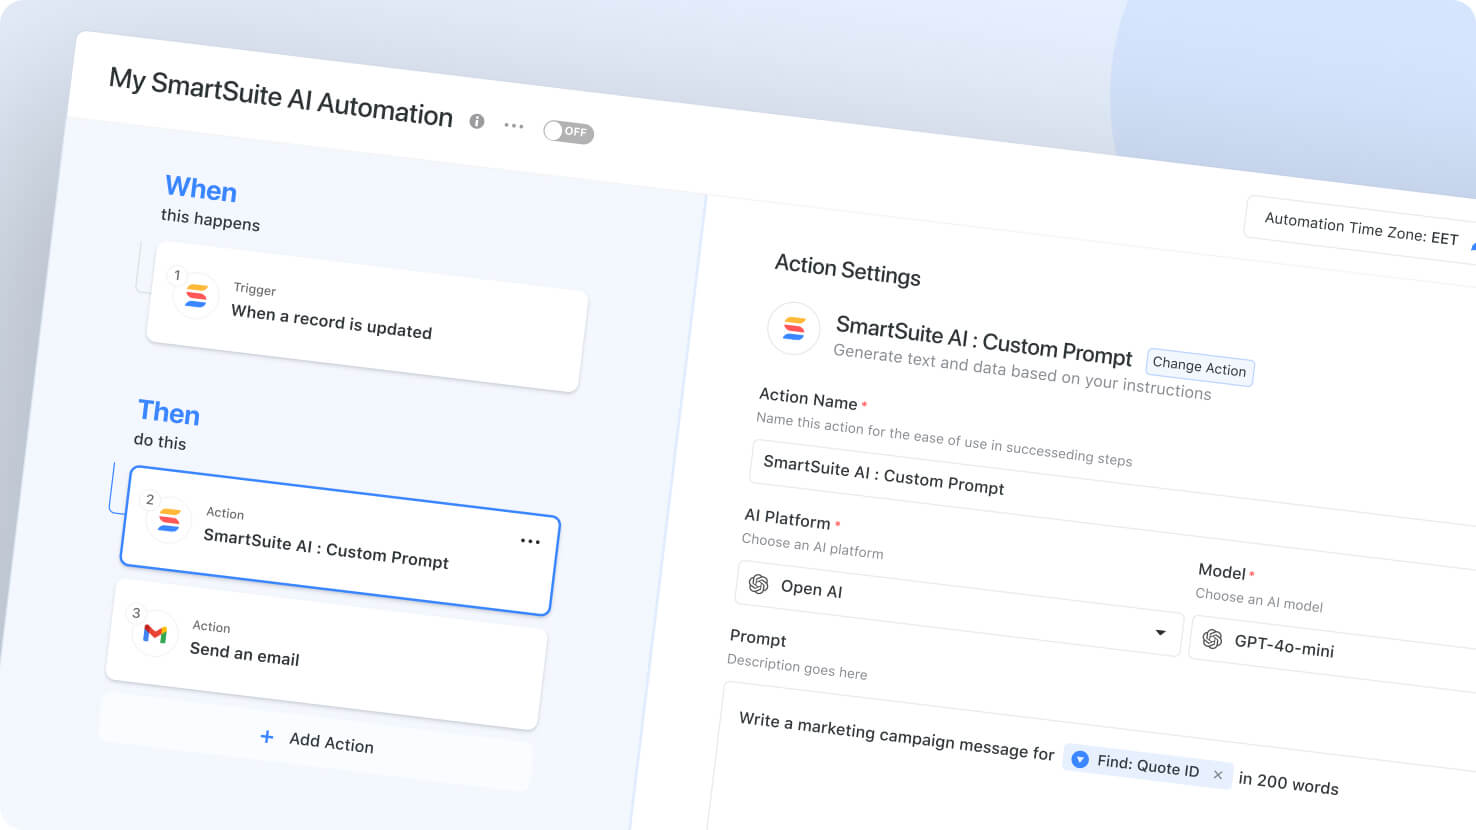Screen dimensions: 1476x830
Task: Click the SmartSuite logo in step 2 action
Action: (170, 520)
